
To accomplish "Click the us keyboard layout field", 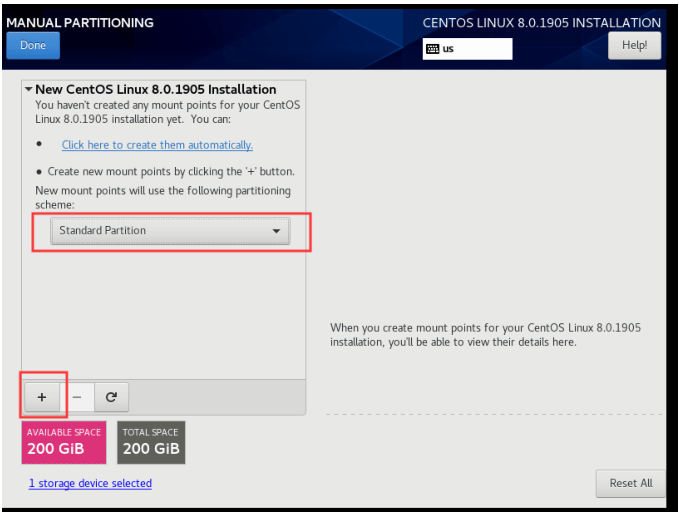I will point(468,49).
